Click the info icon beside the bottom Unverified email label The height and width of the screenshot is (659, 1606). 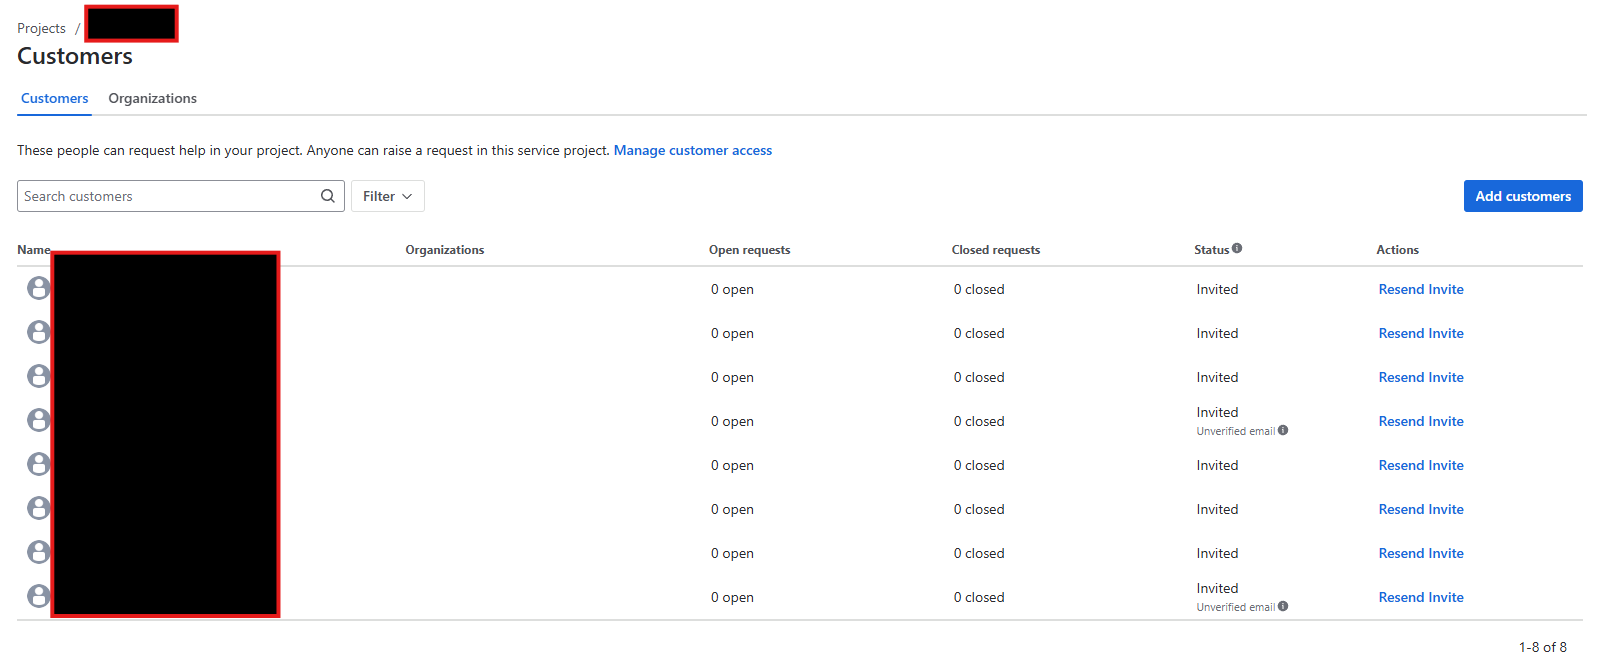1283,606
